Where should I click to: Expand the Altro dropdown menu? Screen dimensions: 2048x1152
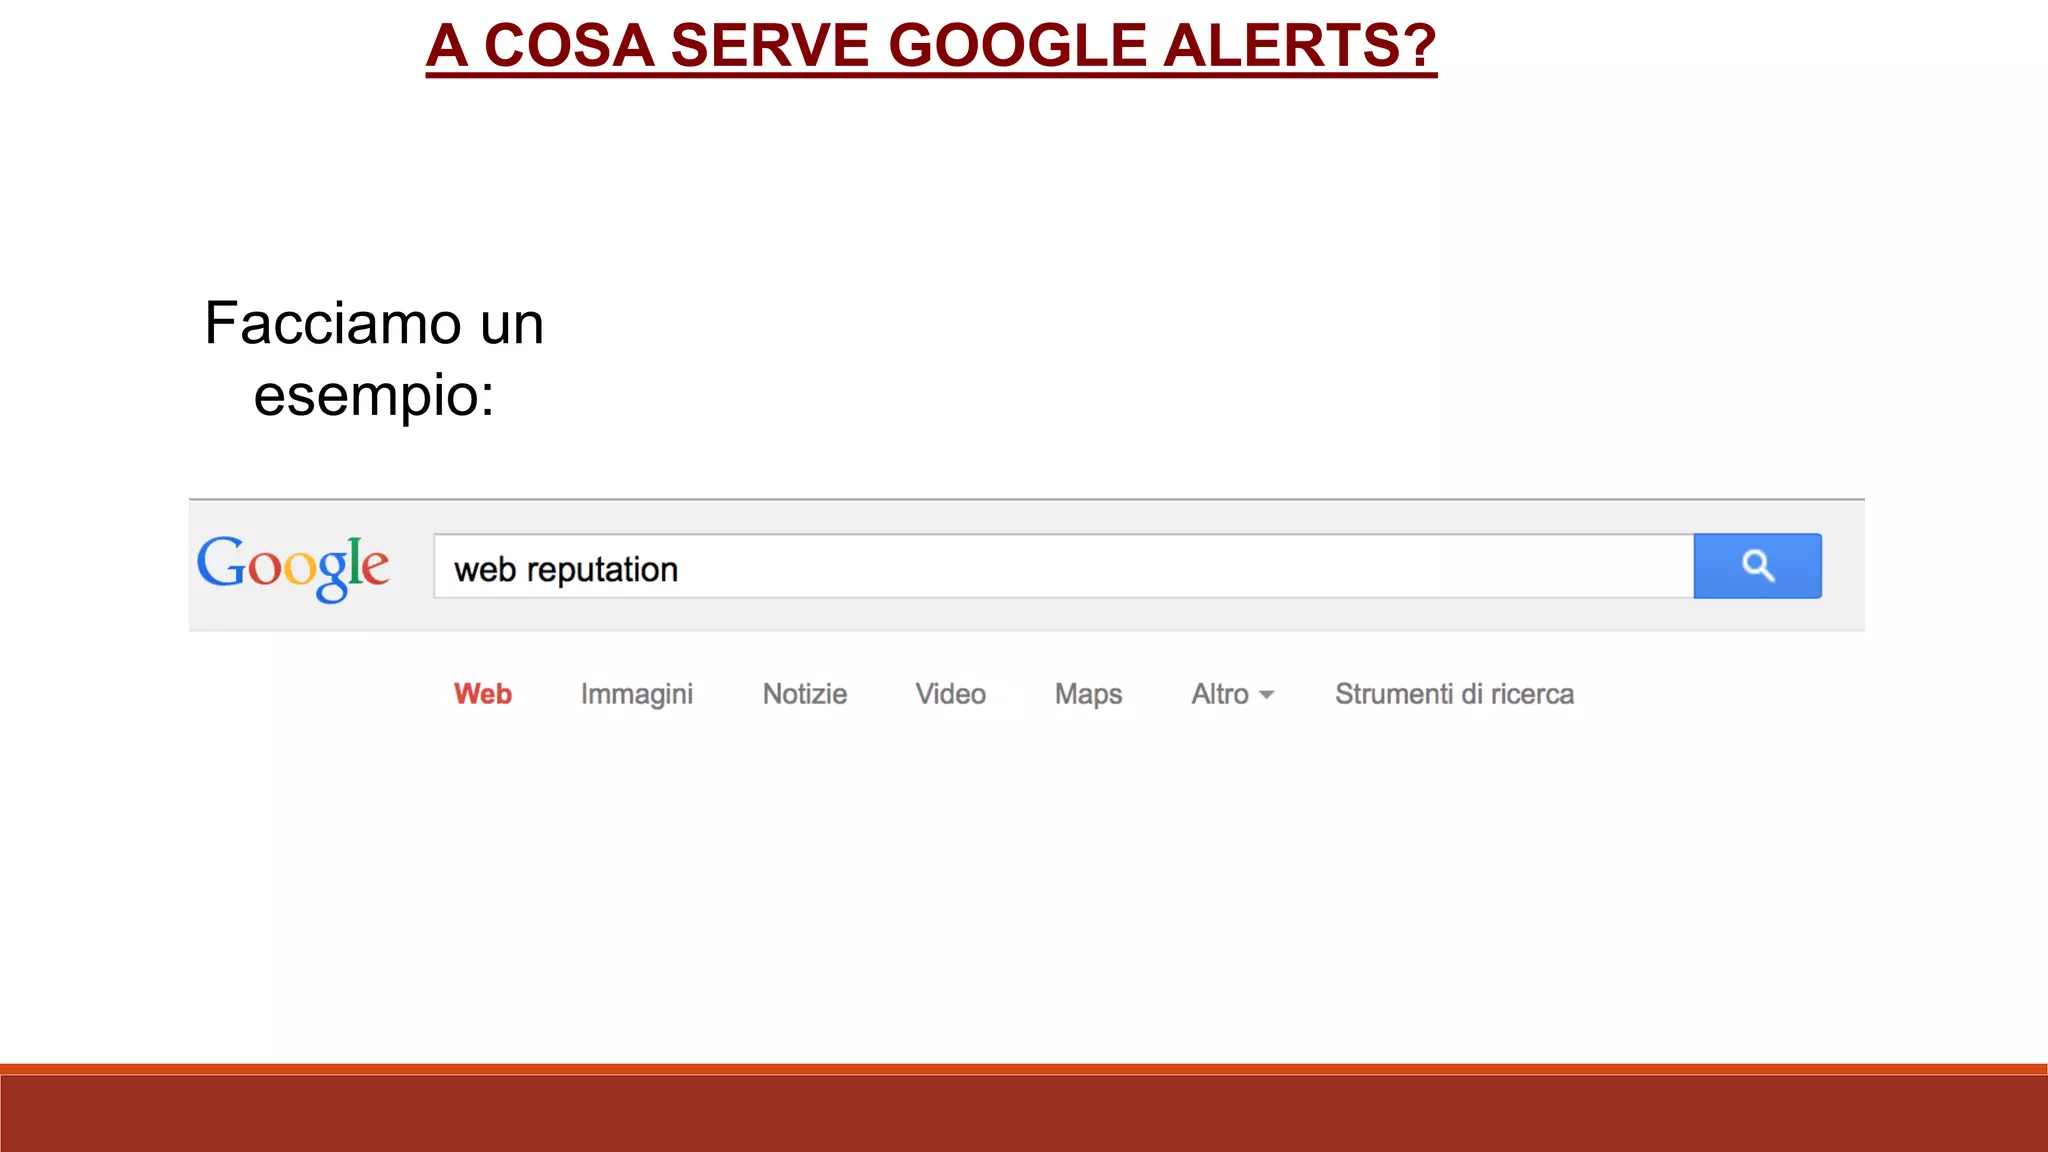(x=1233, y=694)
